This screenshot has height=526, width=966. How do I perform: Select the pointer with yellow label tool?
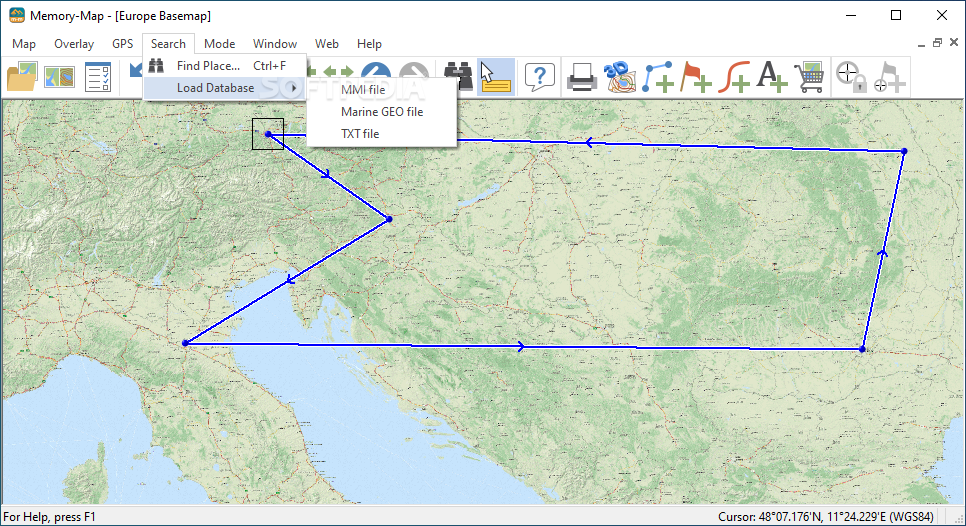point(496,77)
